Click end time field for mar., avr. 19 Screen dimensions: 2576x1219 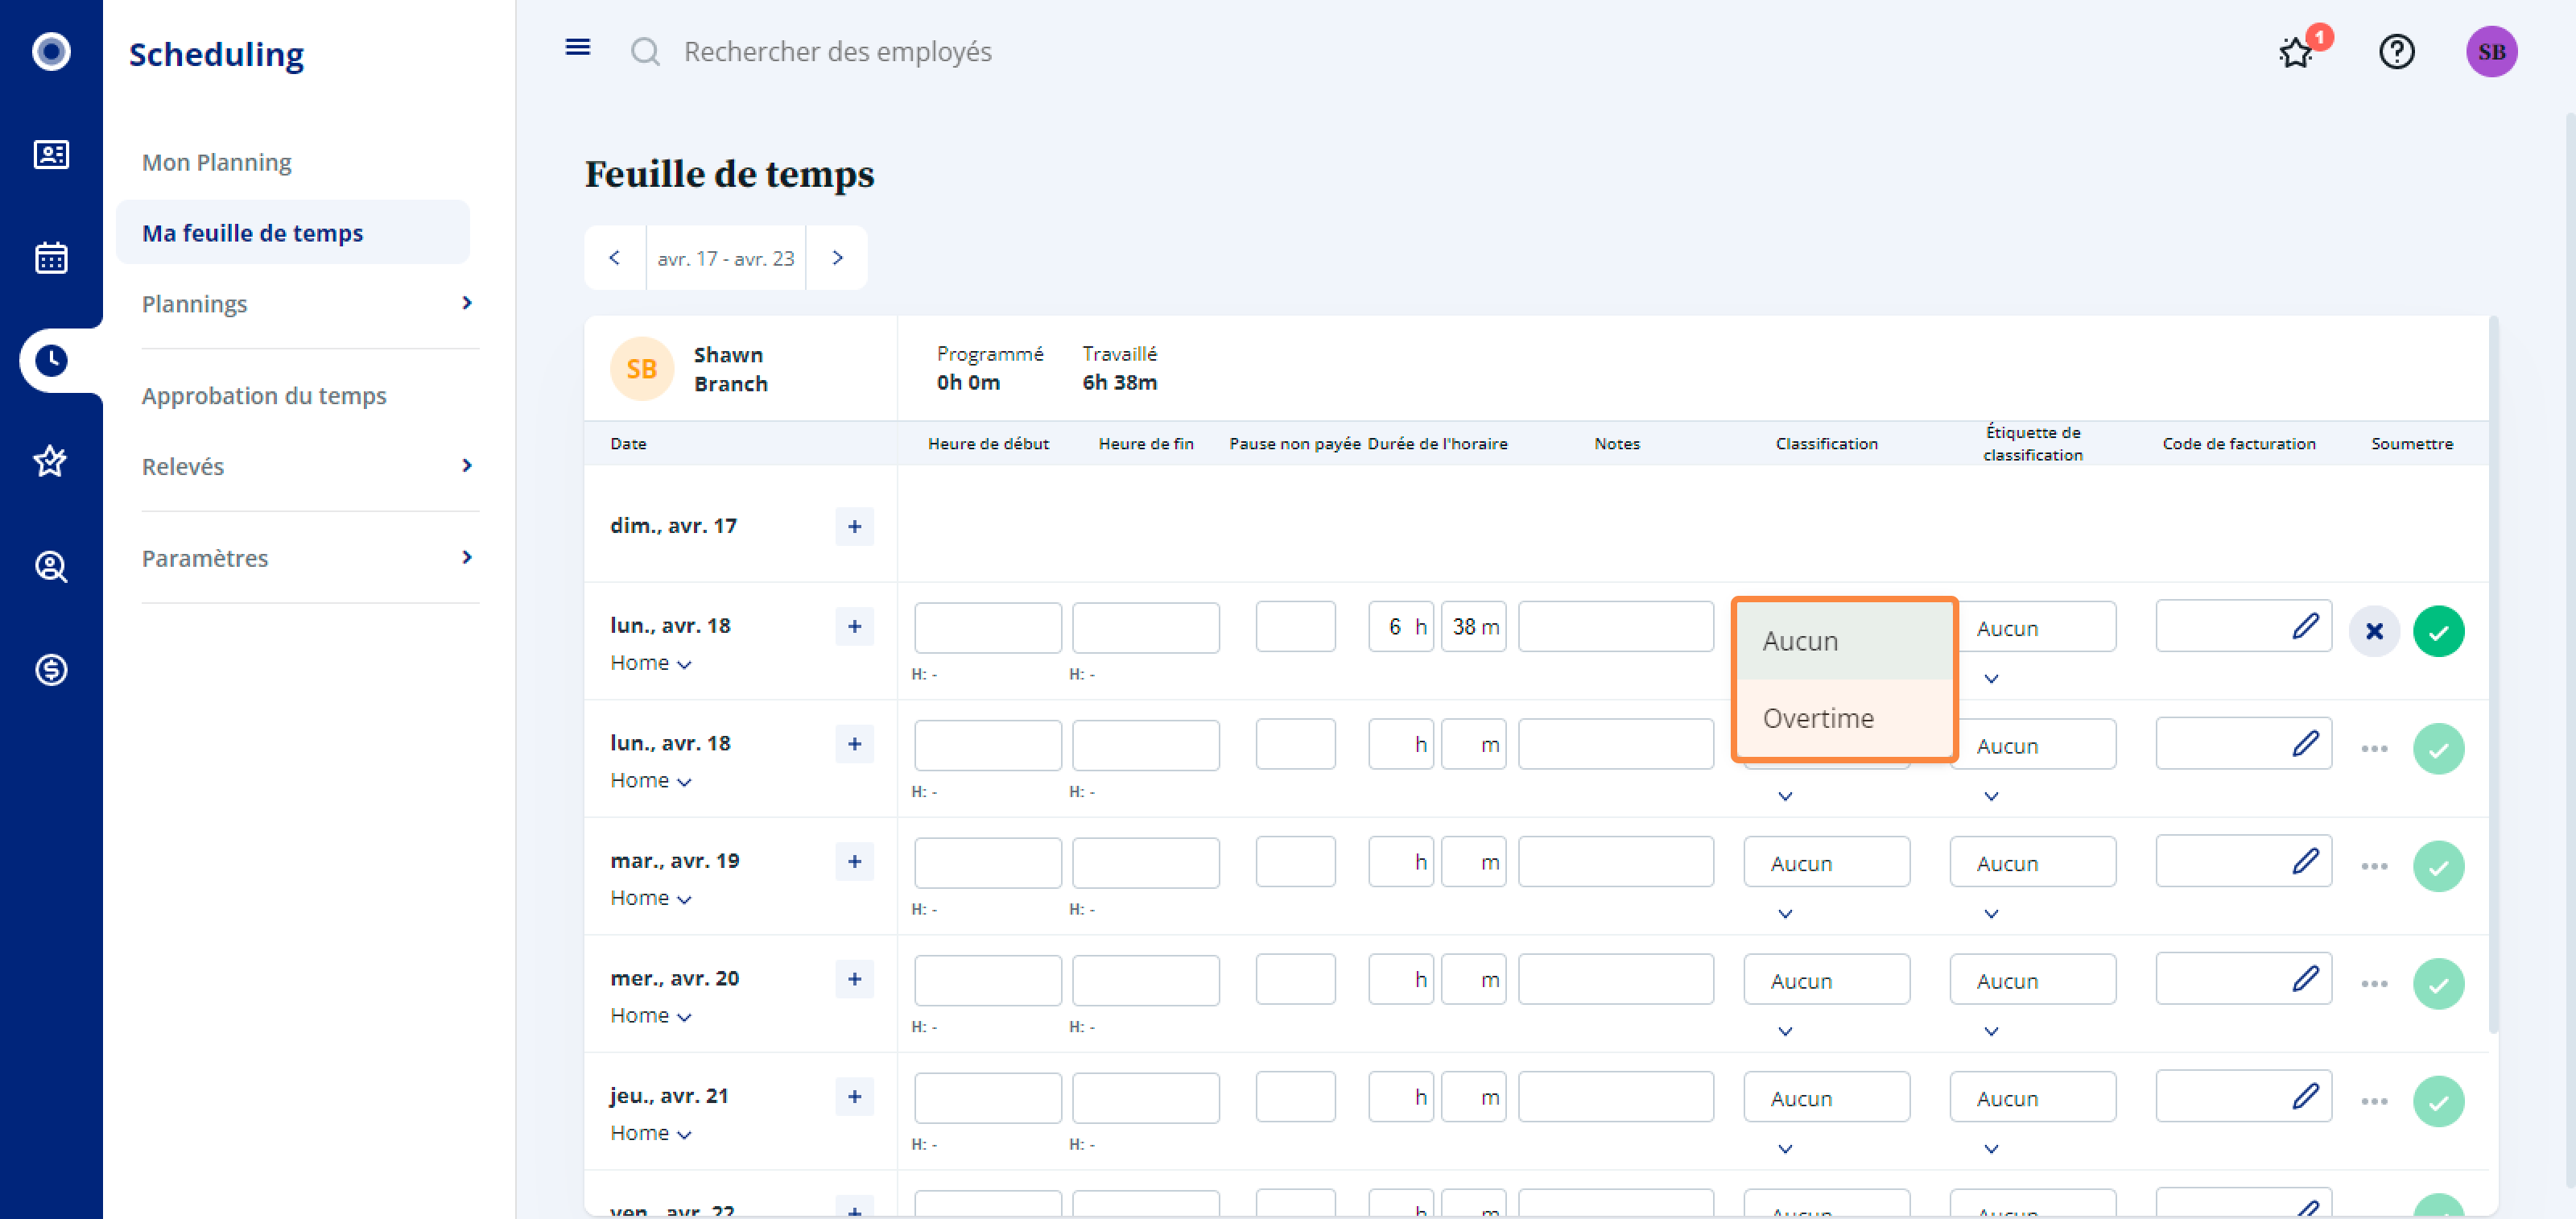[x=1145, y=863]
